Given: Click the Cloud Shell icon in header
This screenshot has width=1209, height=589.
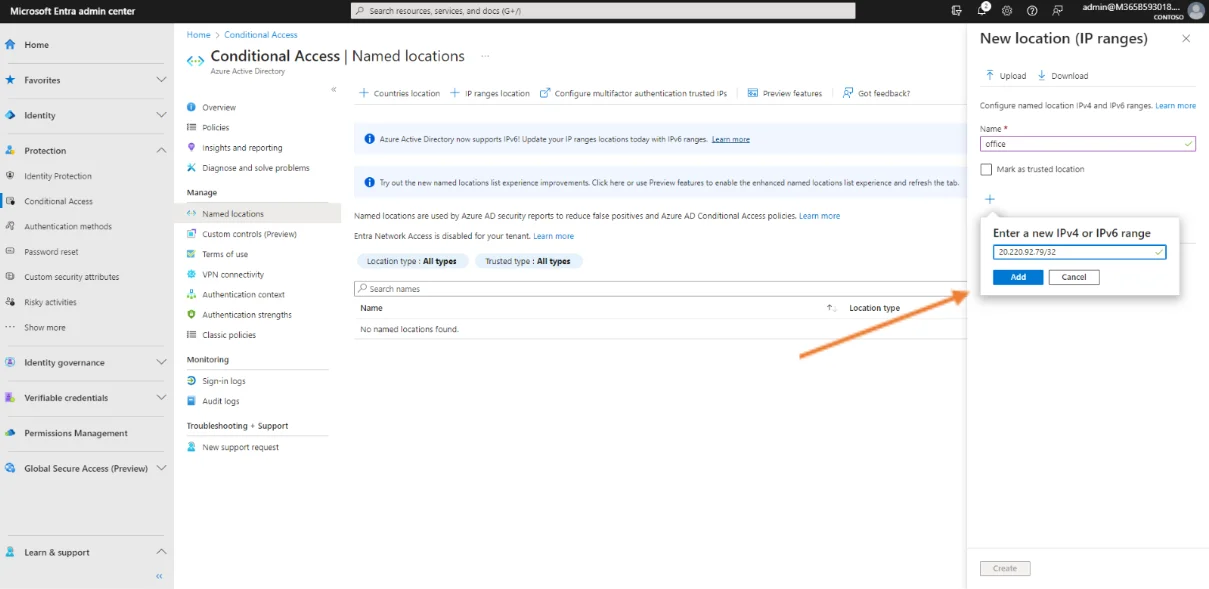Looking at the screenshot, I should 957,11.
